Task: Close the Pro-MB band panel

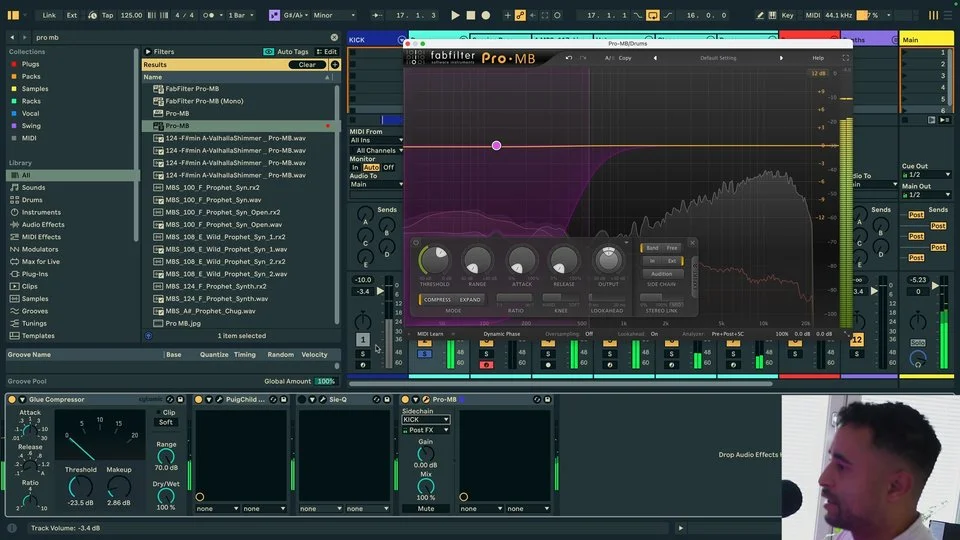Action: coord(692,243)
